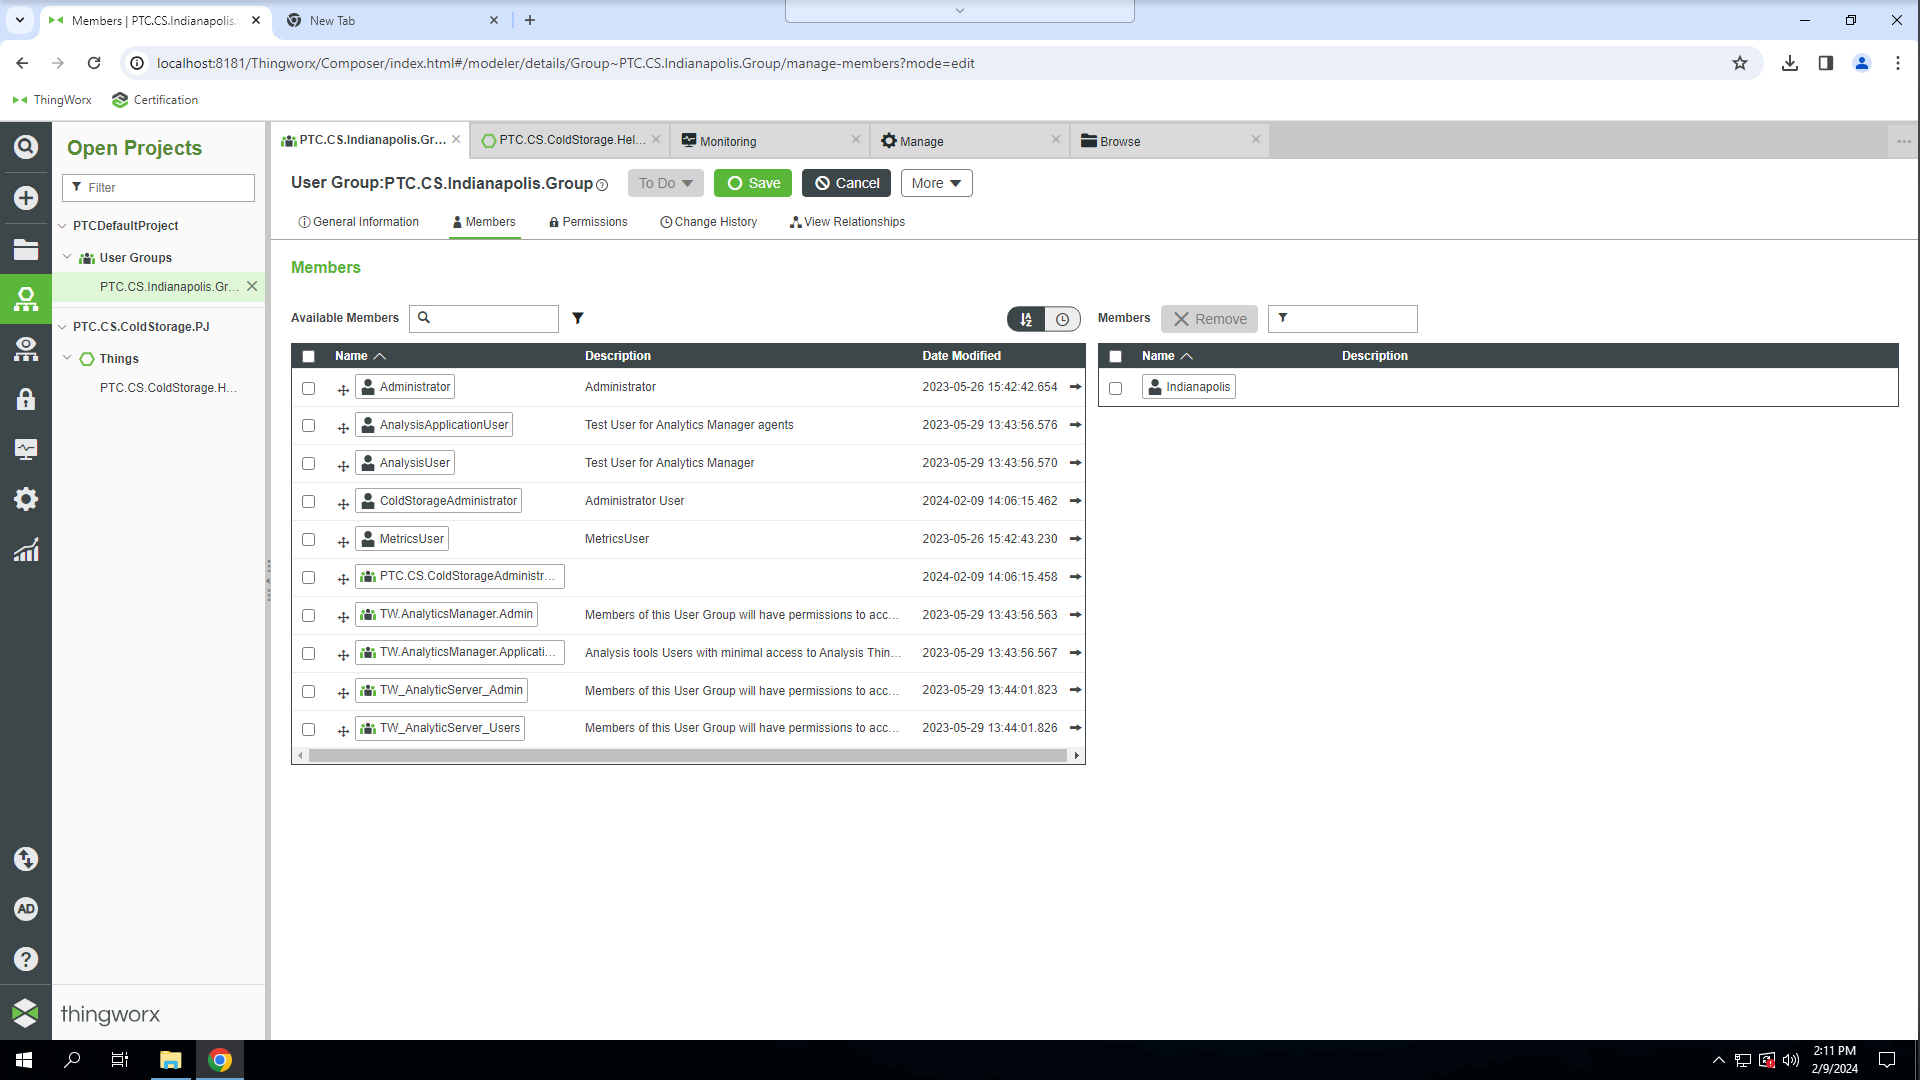Open the More dropdown menu
This screenshot has height=1080, width=1920.
pos(936,183)
